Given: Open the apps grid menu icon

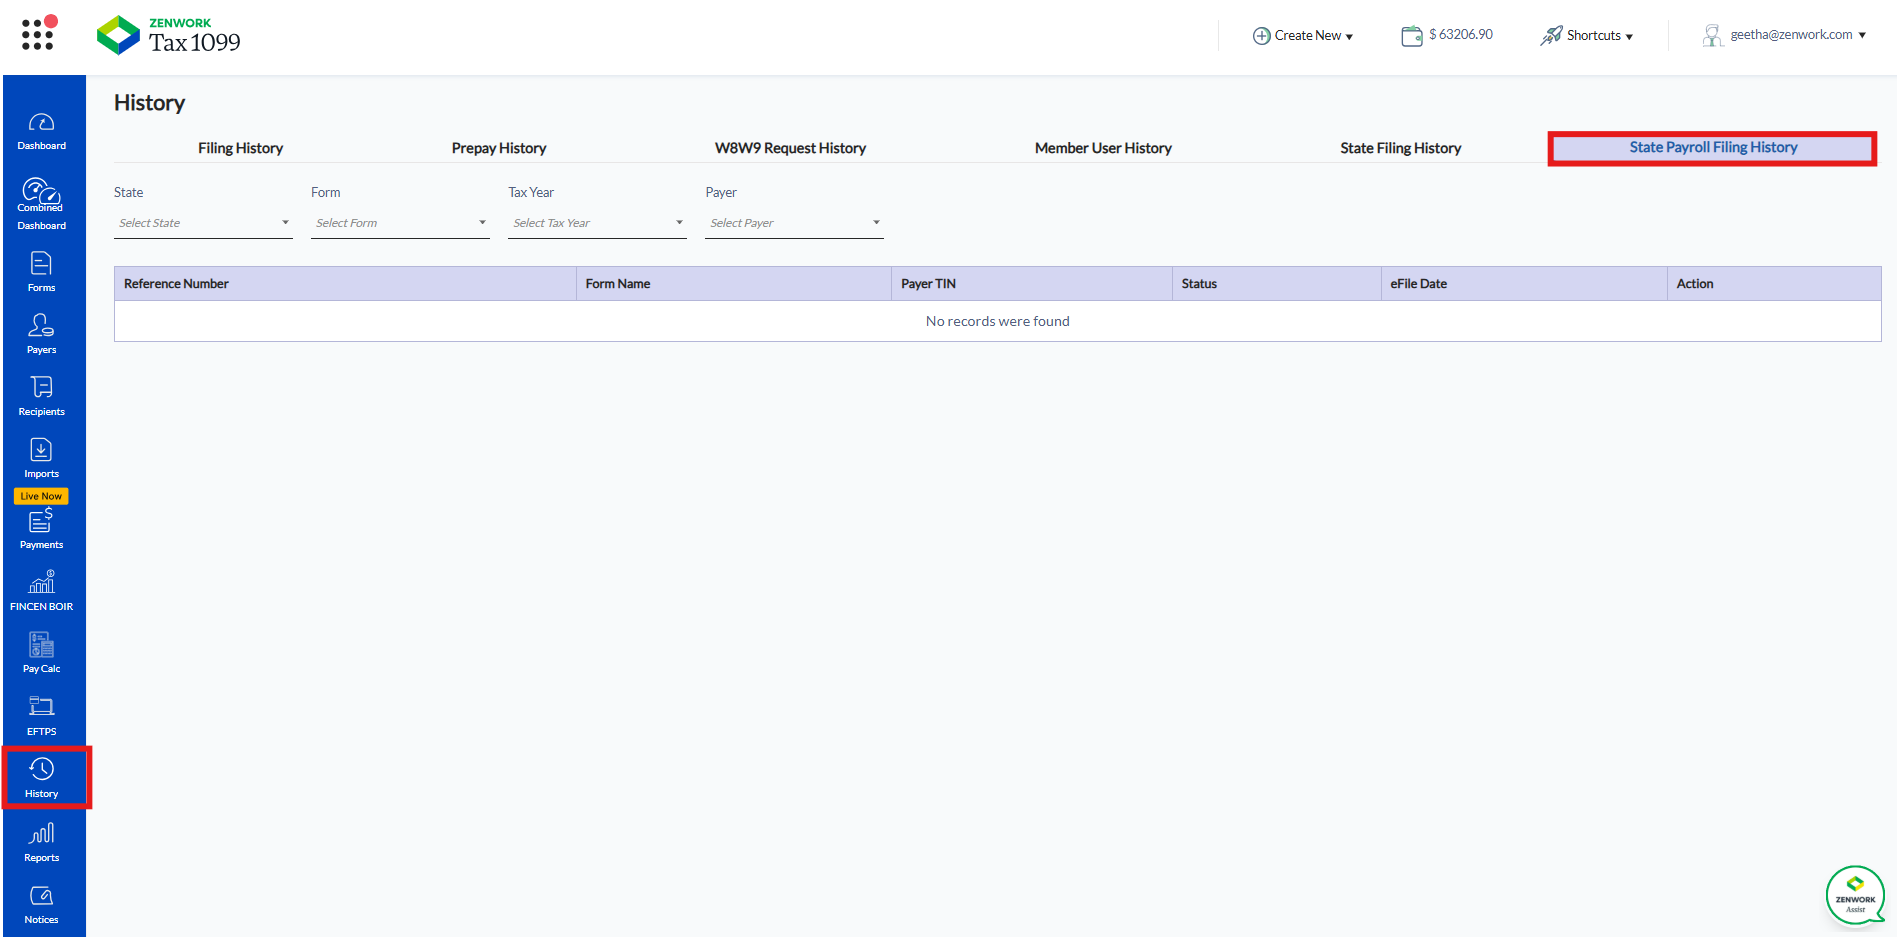Looking at the screenshot, I should click(39, 33).
